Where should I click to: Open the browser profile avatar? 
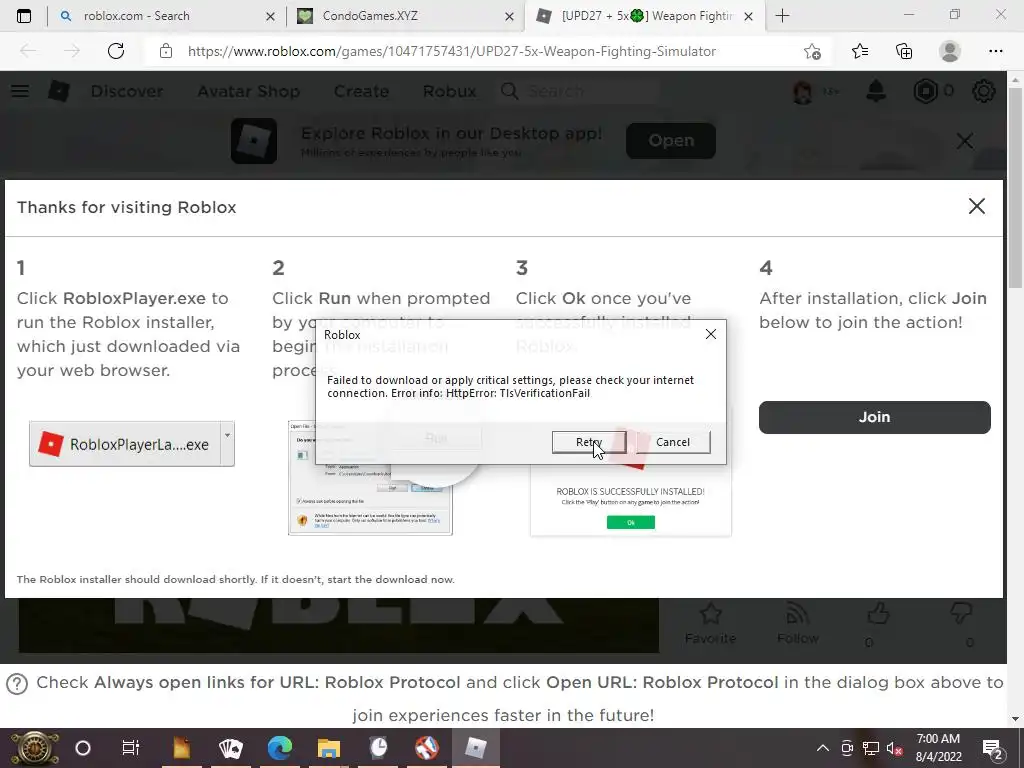[950, 51]
